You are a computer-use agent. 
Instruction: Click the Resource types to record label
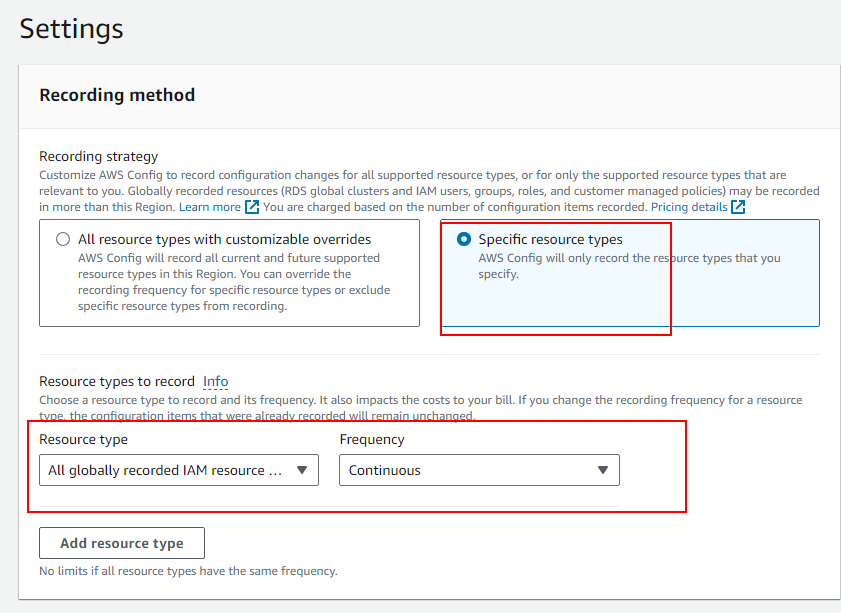coord(117,381)
